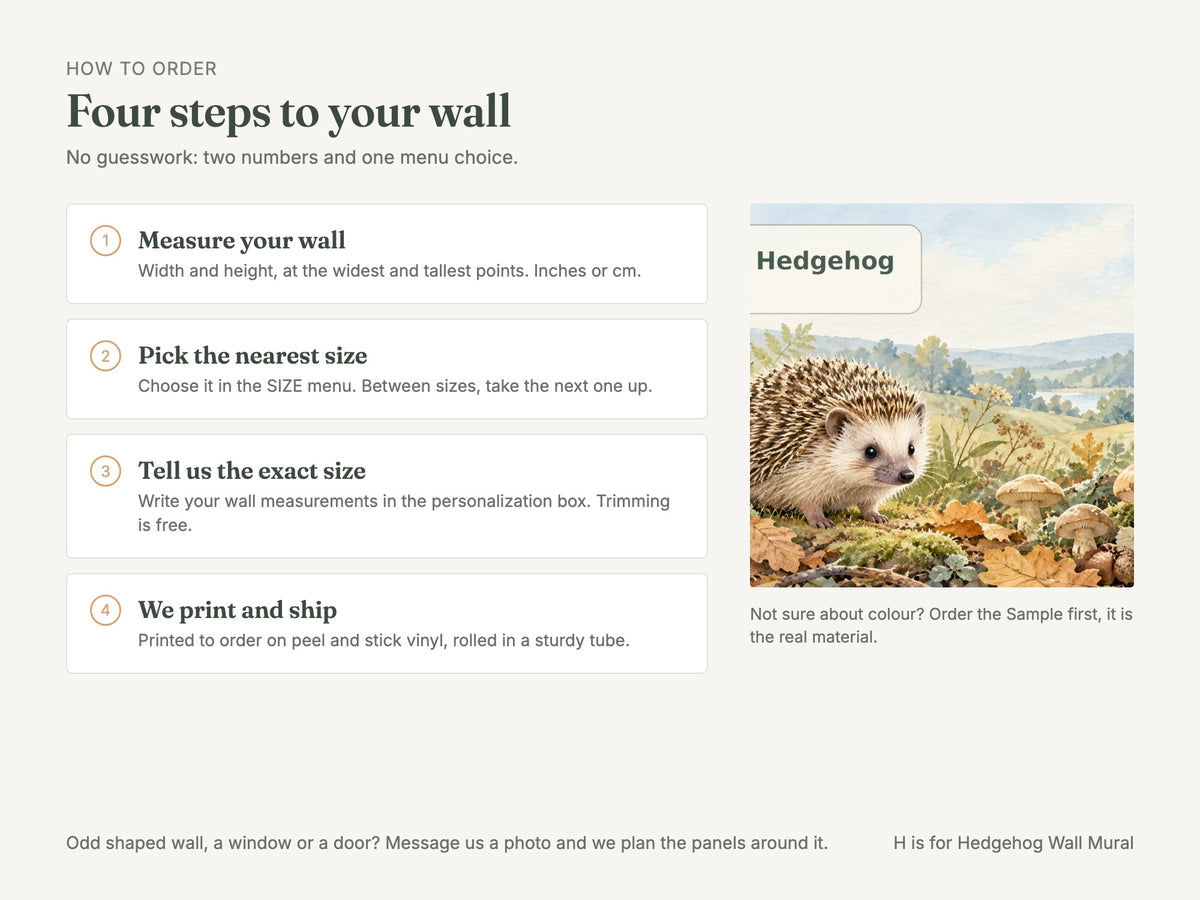The width and height of the screenshot is (1200, 900).
Task: Click the Four steps to your wall title
Action: tap(289, 111)
